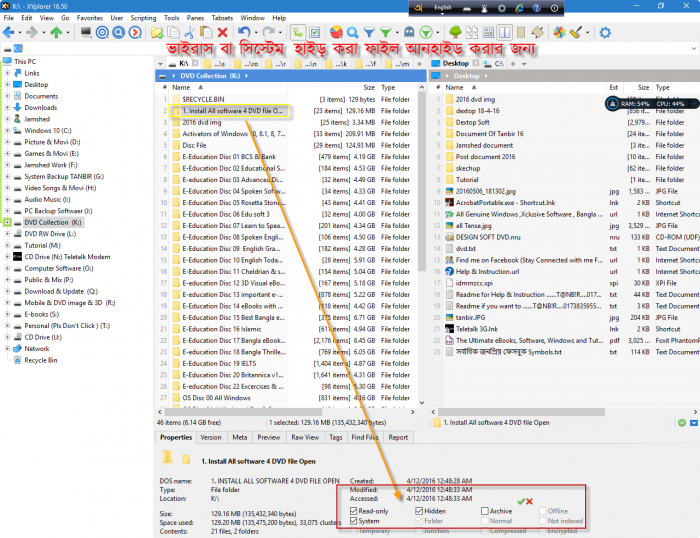Select Downloads in the folder tree
The image size is (700, 538).
point(41,107)
